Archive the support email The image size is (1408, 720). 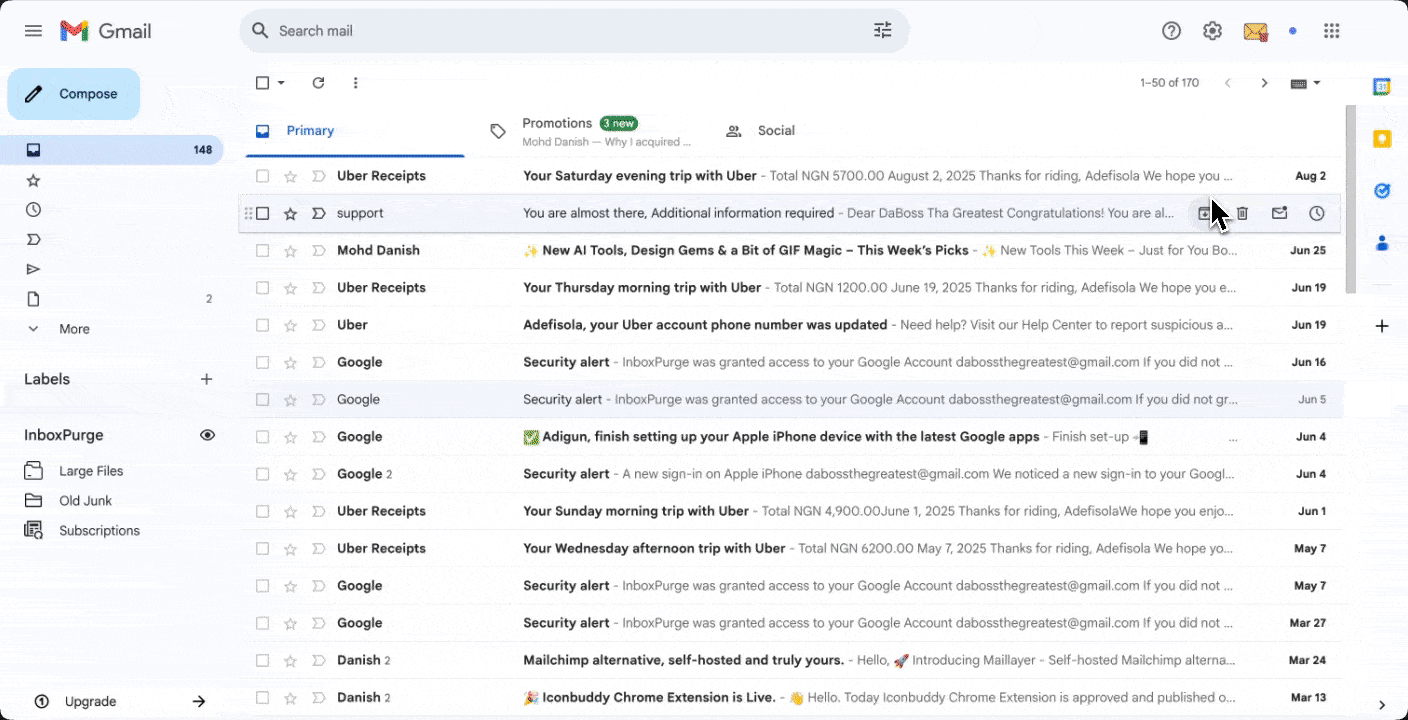tap(1204, 213)
